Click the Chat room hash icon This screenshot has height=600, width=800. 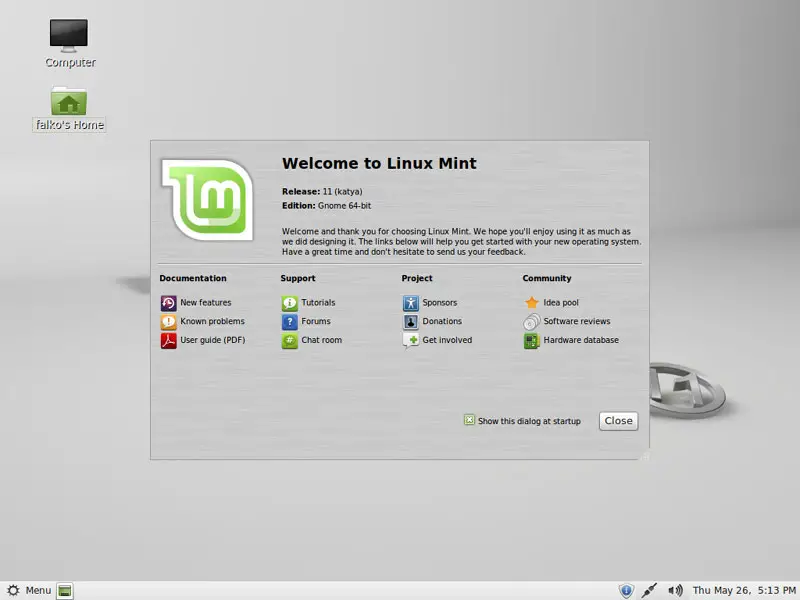(289, 340)
